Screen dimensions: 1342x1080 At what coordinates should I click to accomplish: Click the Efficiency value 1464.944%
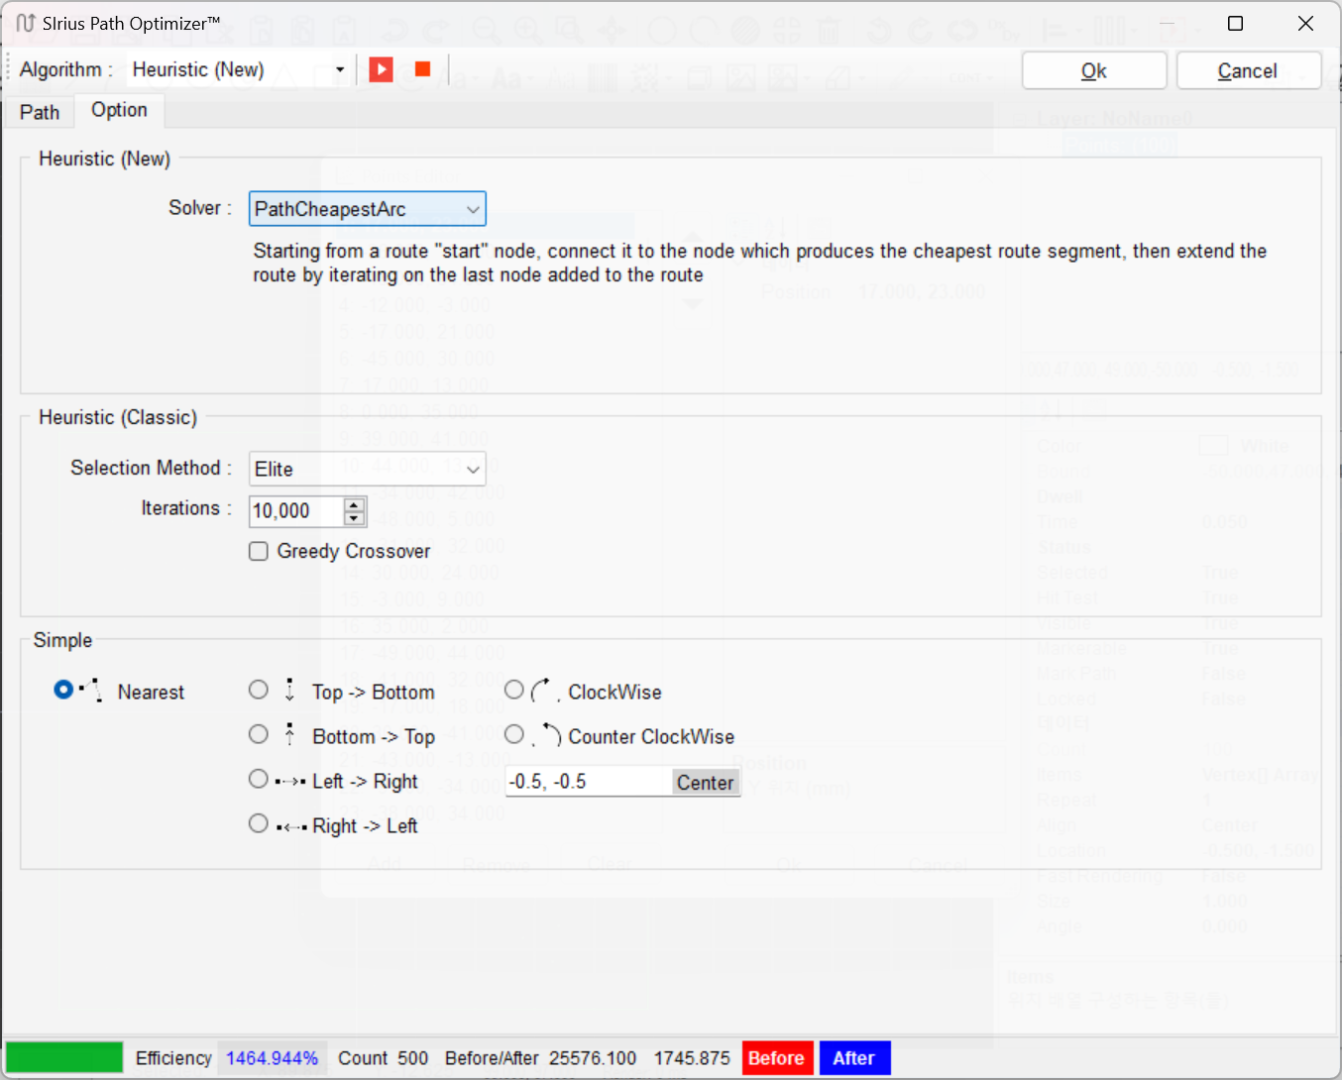(272, 1058)
